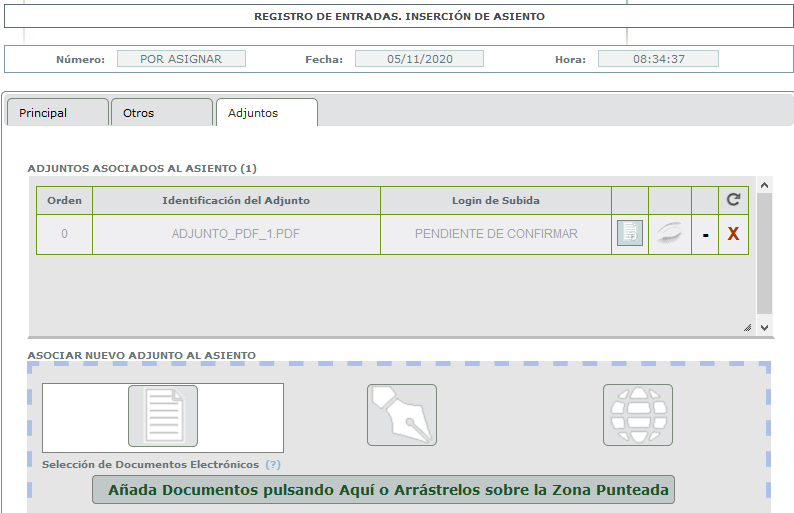Select the Adjuntos tab
The image size is (794, 513).
tap(267, 112)
